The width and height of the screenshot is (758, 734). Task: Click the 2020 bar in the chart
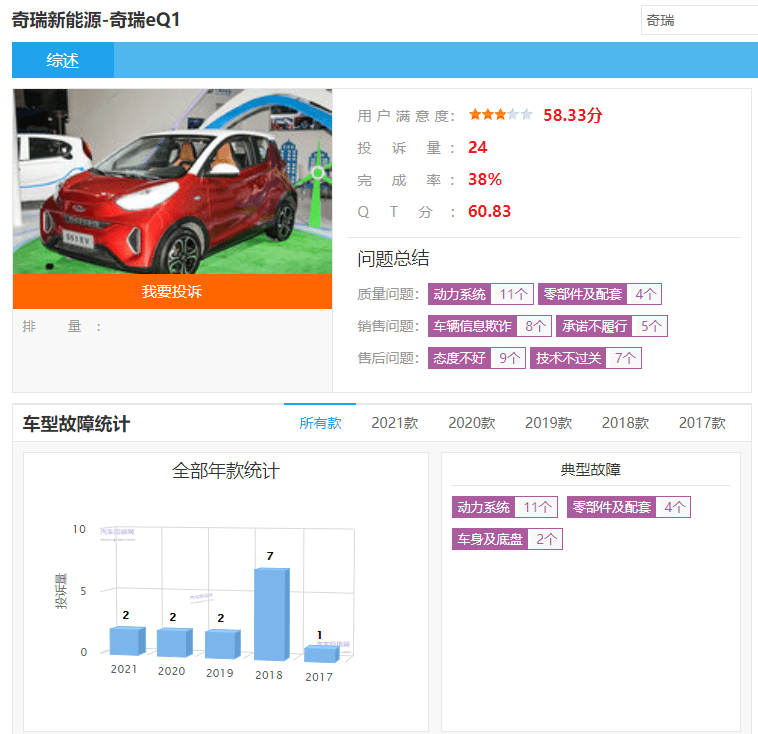point(175,642)
